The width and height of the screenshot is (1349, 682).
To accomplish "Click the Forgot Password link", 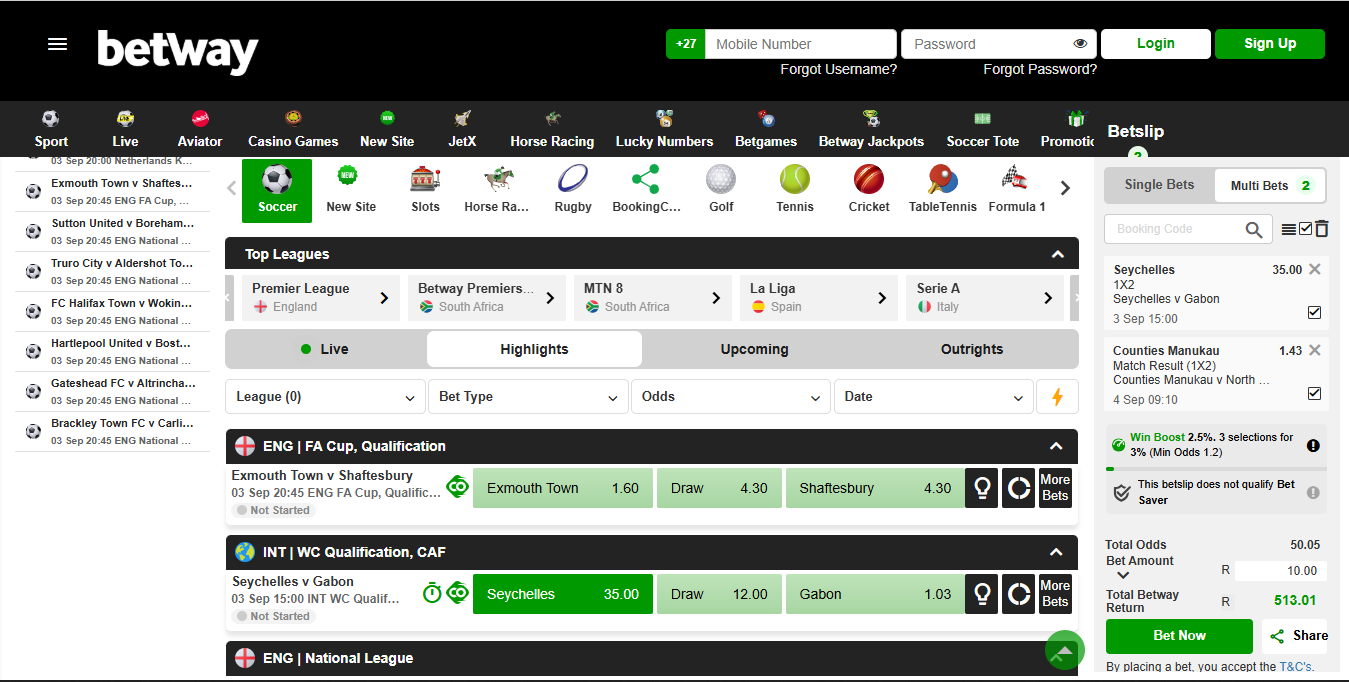I will point(1040,69).
